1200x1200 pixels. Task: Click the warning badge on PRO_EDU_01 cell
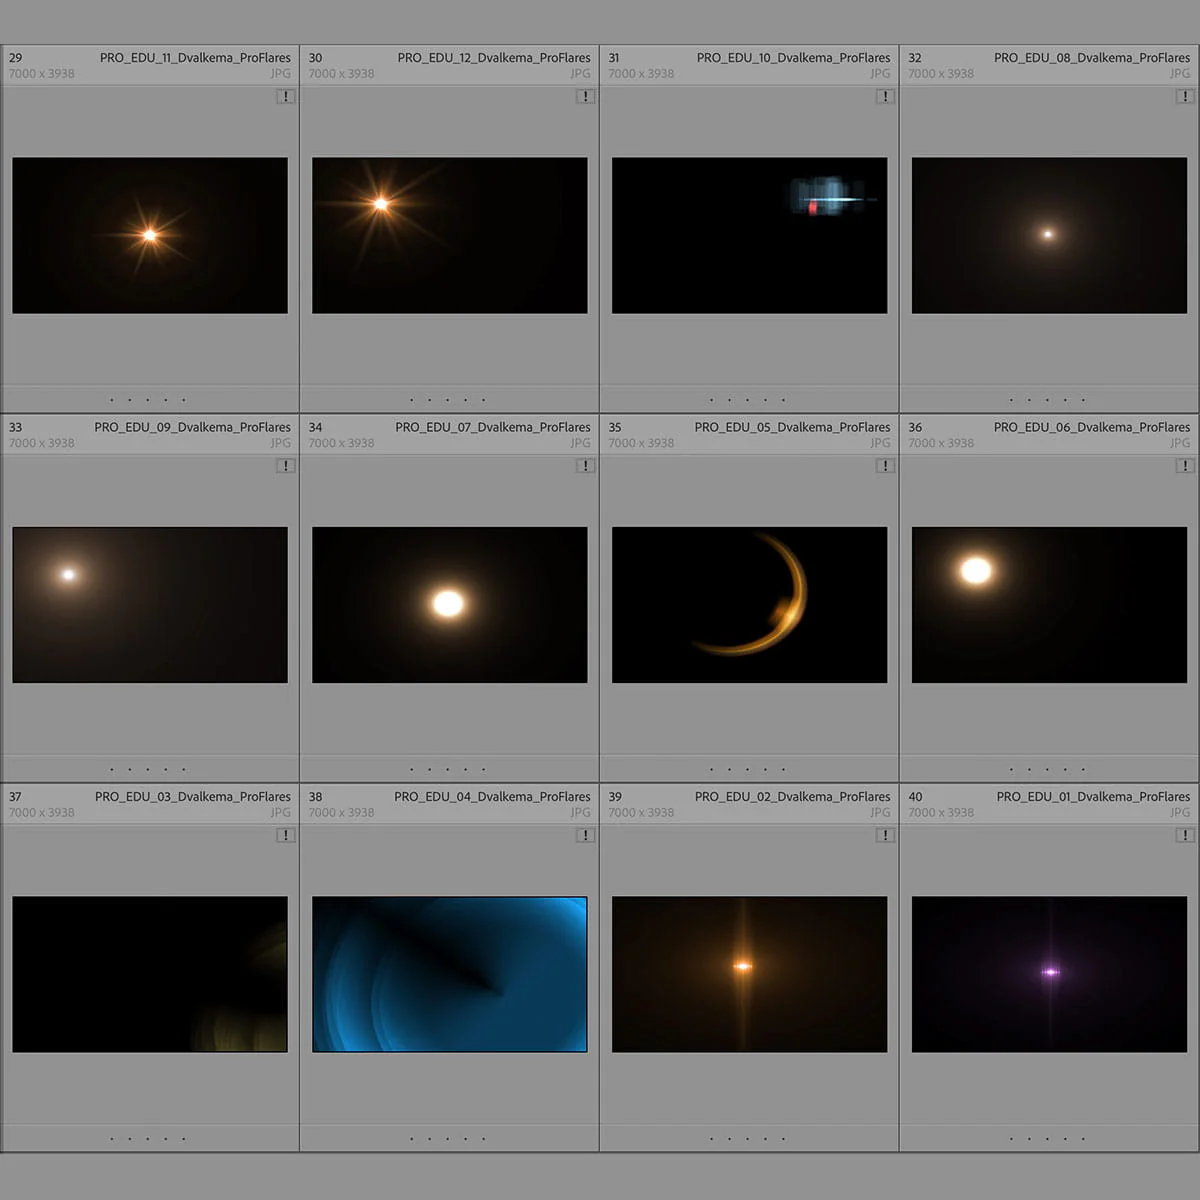(x=1185, y=836)
